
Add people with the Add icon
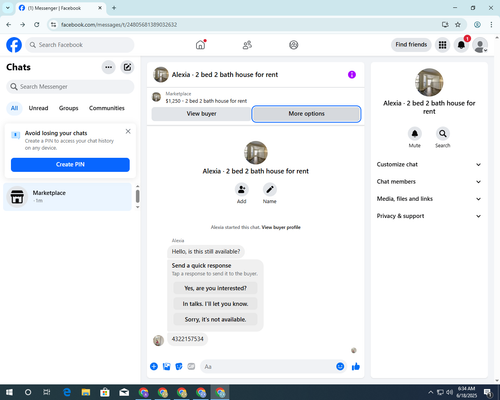[242, 190]
